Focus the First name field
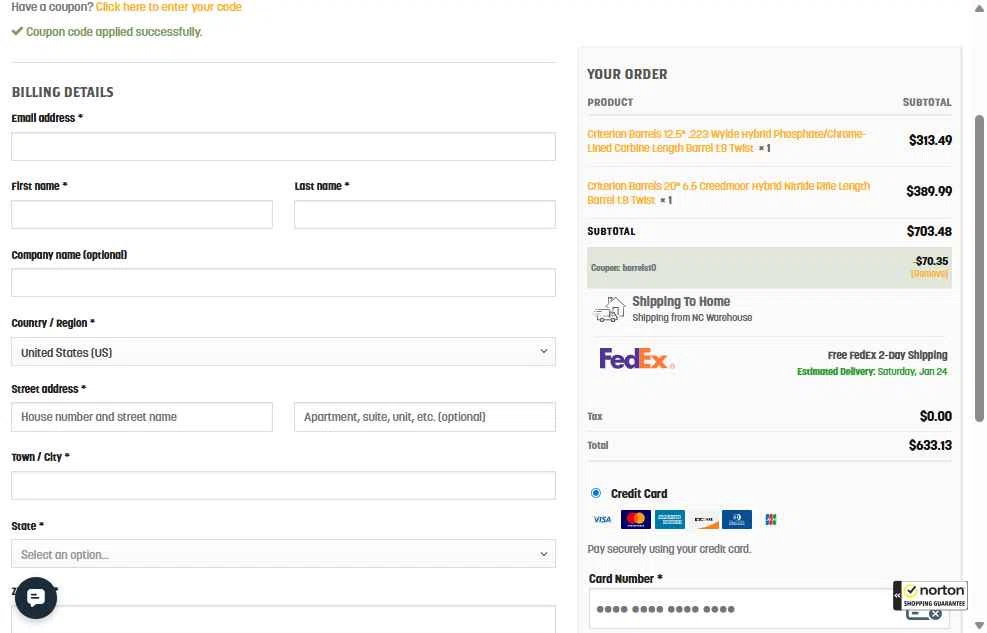987x633 pixels. pyautogui.click(x=142, y=215)
